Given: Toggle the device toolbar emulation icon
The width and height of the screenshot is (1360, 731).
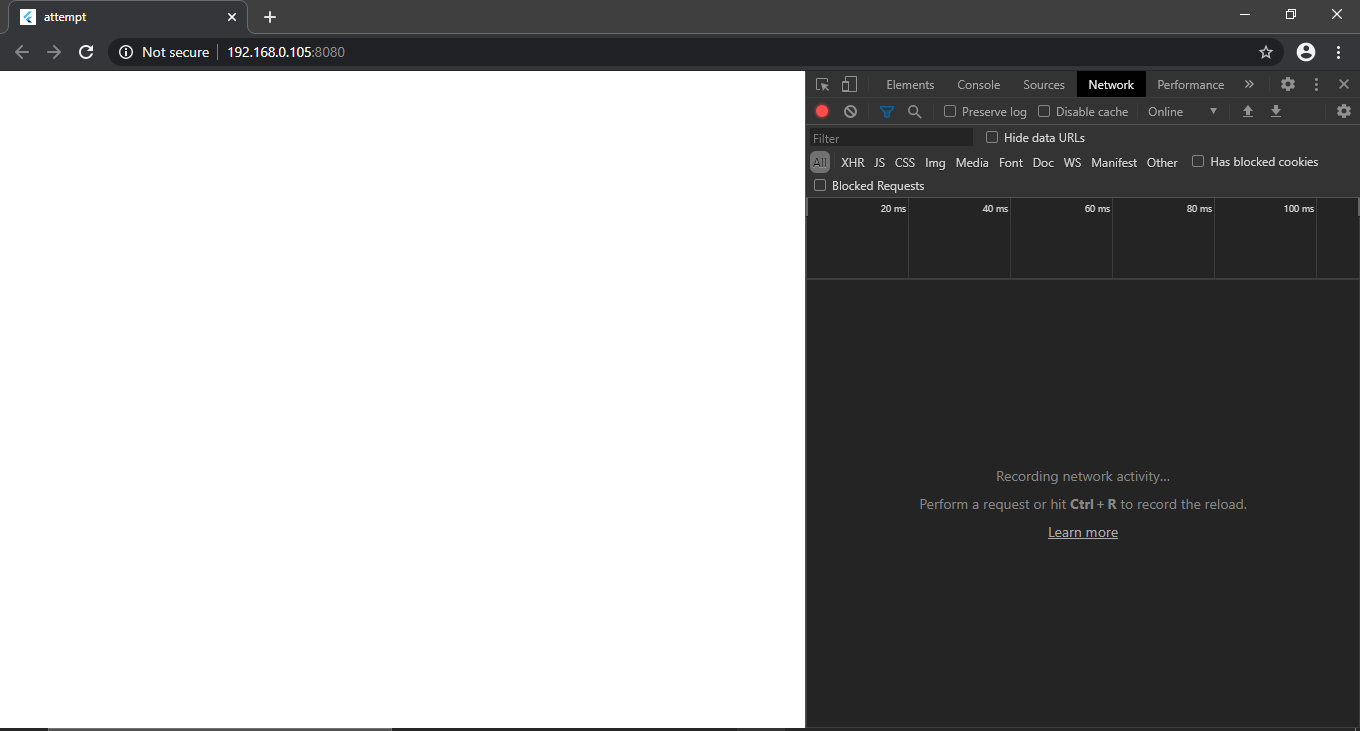Looking at the screenshot, I should (848, 84).
